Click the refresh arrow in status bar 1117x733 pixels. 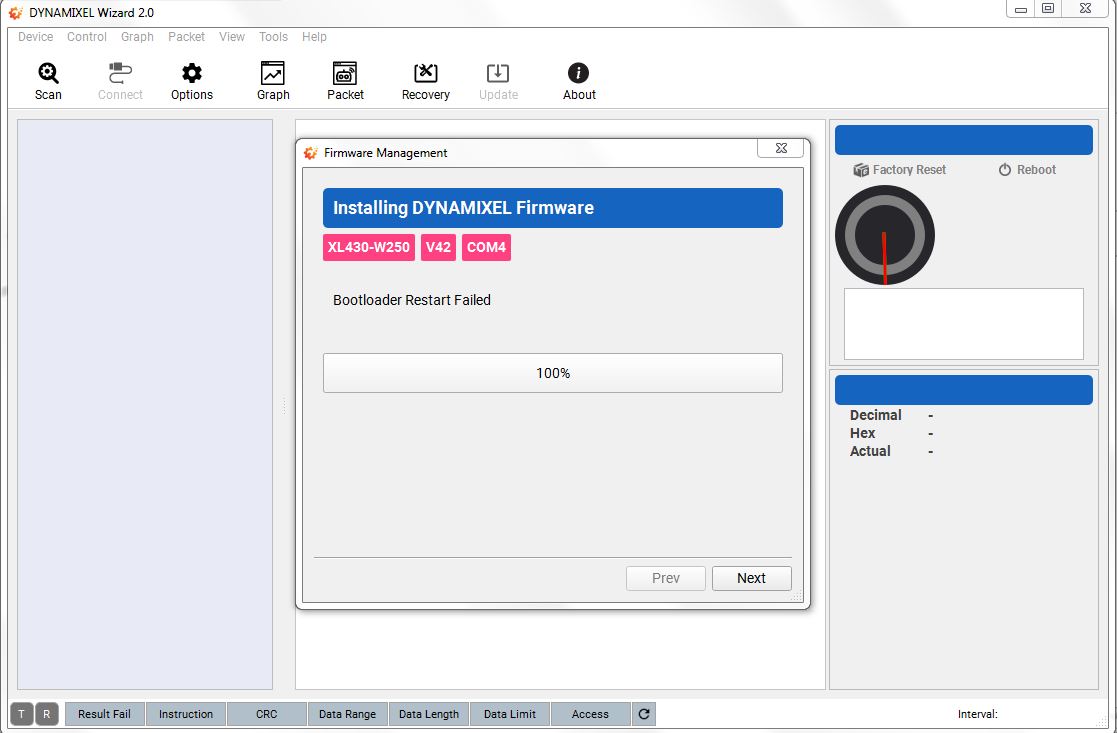pos(644,714)
